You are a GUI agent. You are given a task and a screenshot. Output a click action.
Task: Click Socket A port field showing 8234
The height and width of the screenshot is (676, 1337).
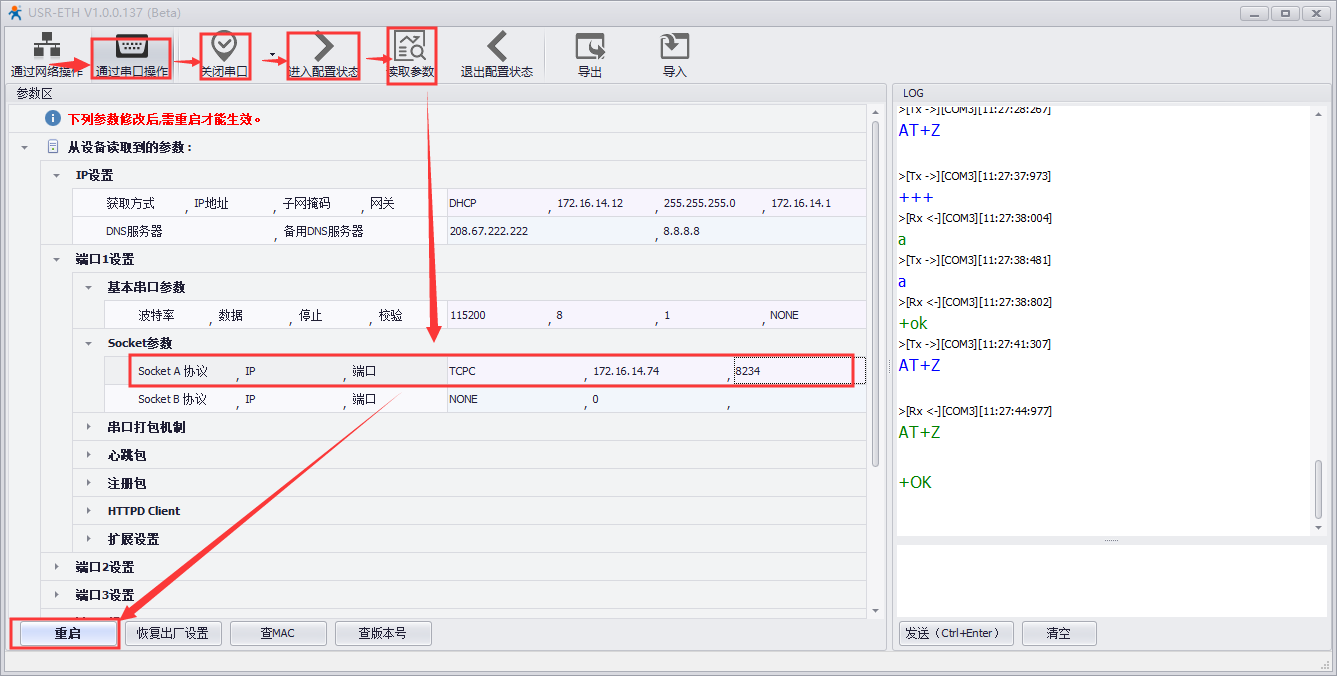coord(790,371)
